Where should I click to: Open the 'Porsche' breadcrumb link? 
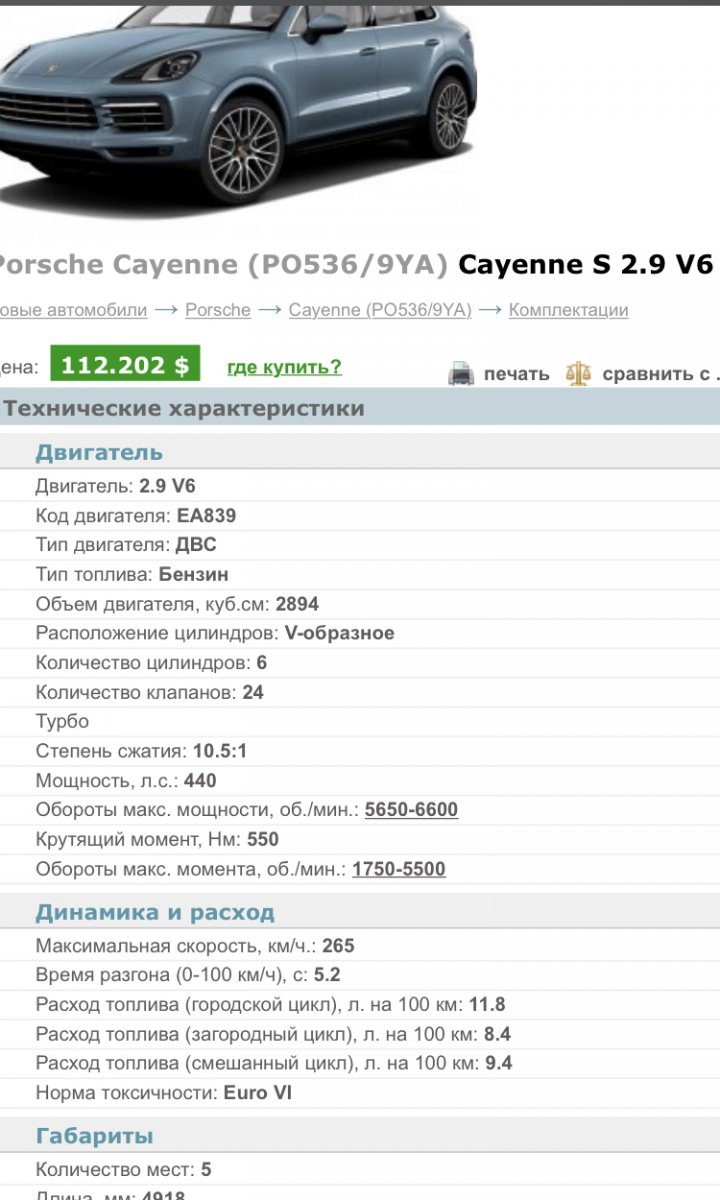218,310
